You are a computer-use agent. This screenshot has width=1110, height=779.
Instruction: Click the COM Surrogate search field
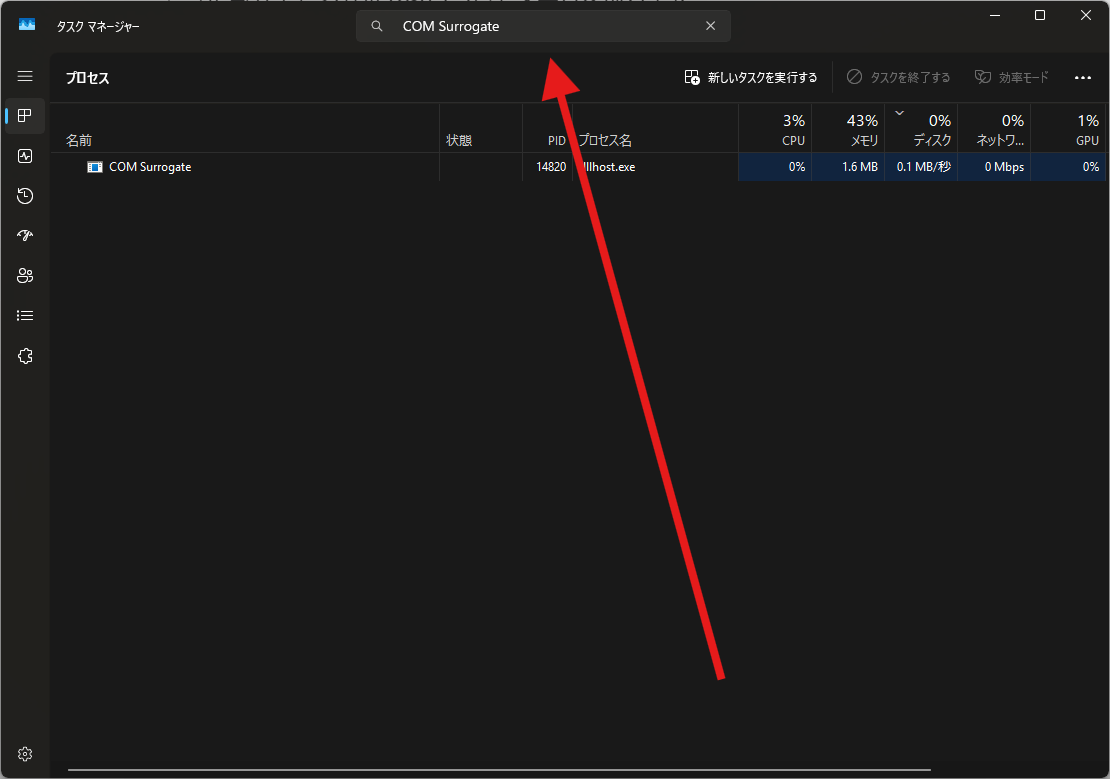tap(540, 26)
